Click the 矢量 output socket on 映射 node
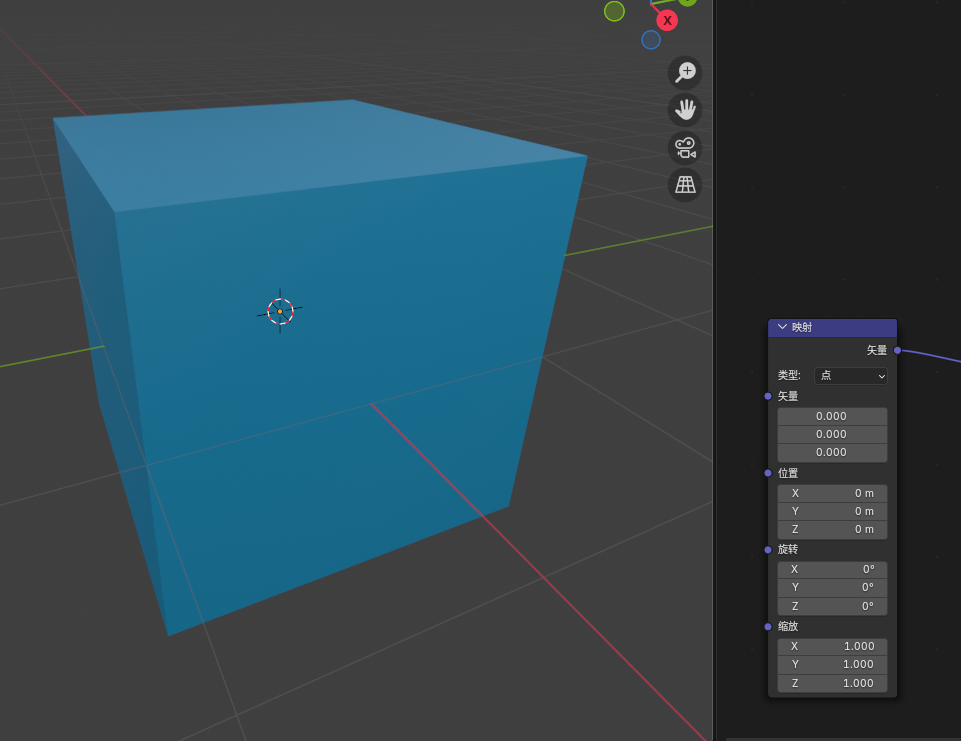 [x=897, y=350]
